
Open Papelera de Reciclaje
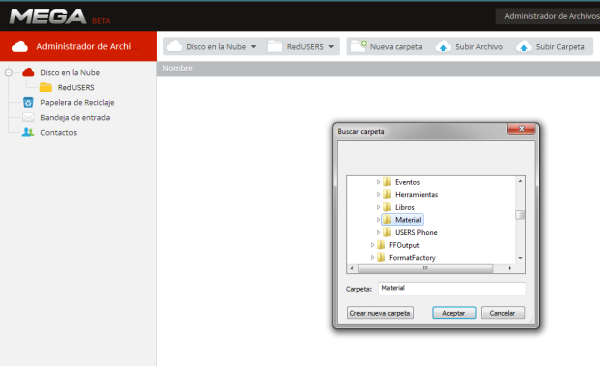coord(77,102)
